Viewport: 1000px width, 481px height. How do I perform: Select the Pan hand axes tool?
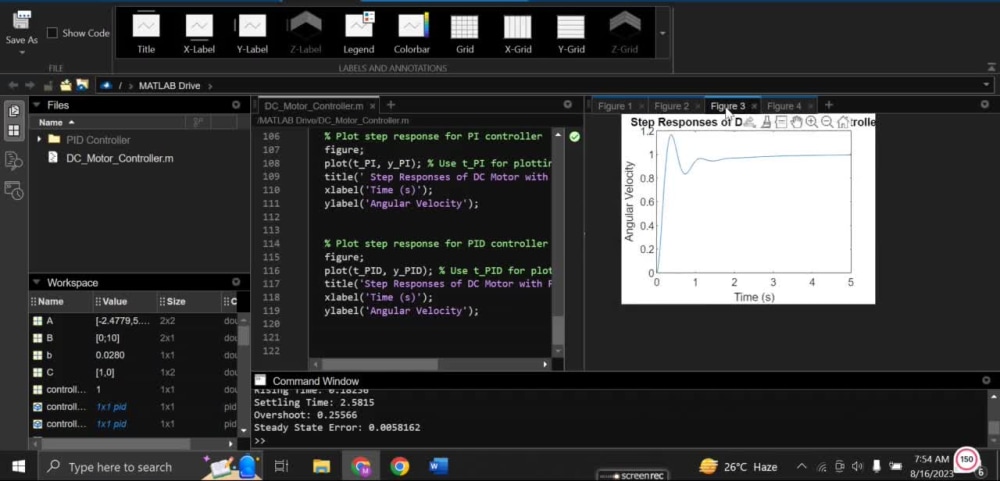(x=797, y=122)
